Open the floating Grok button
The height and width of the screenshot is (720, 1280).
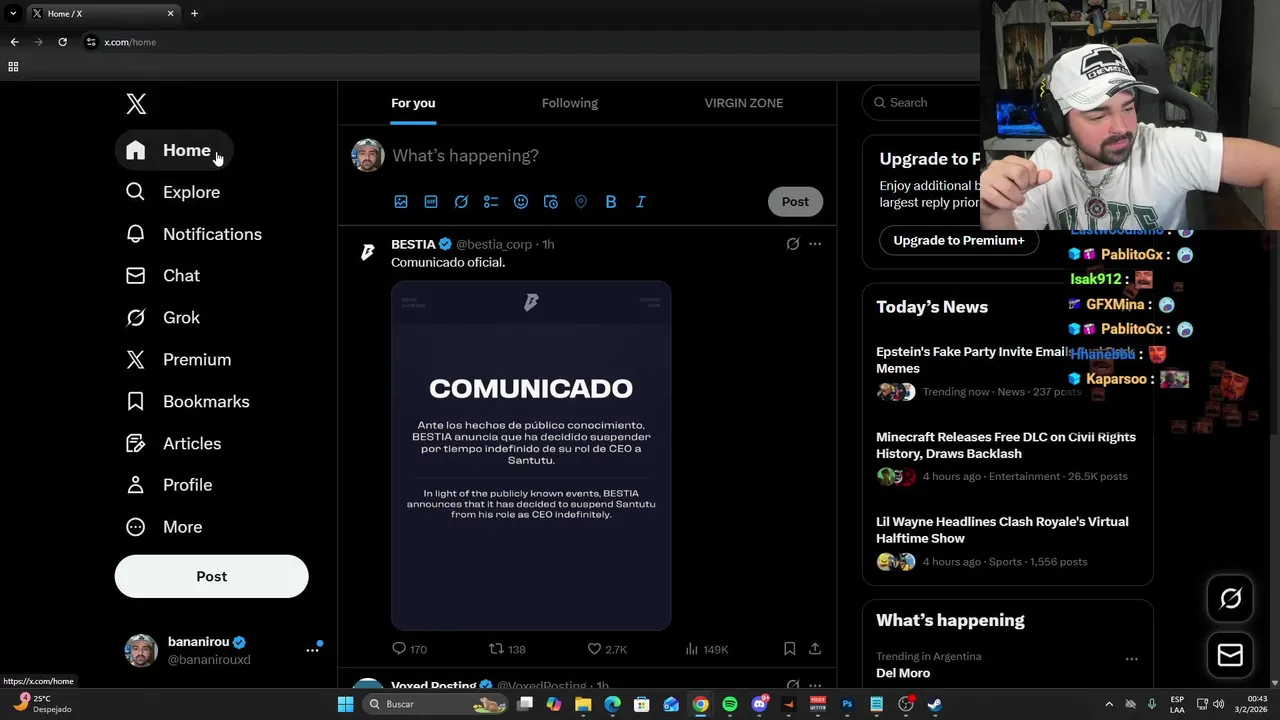pos(1230,598)
